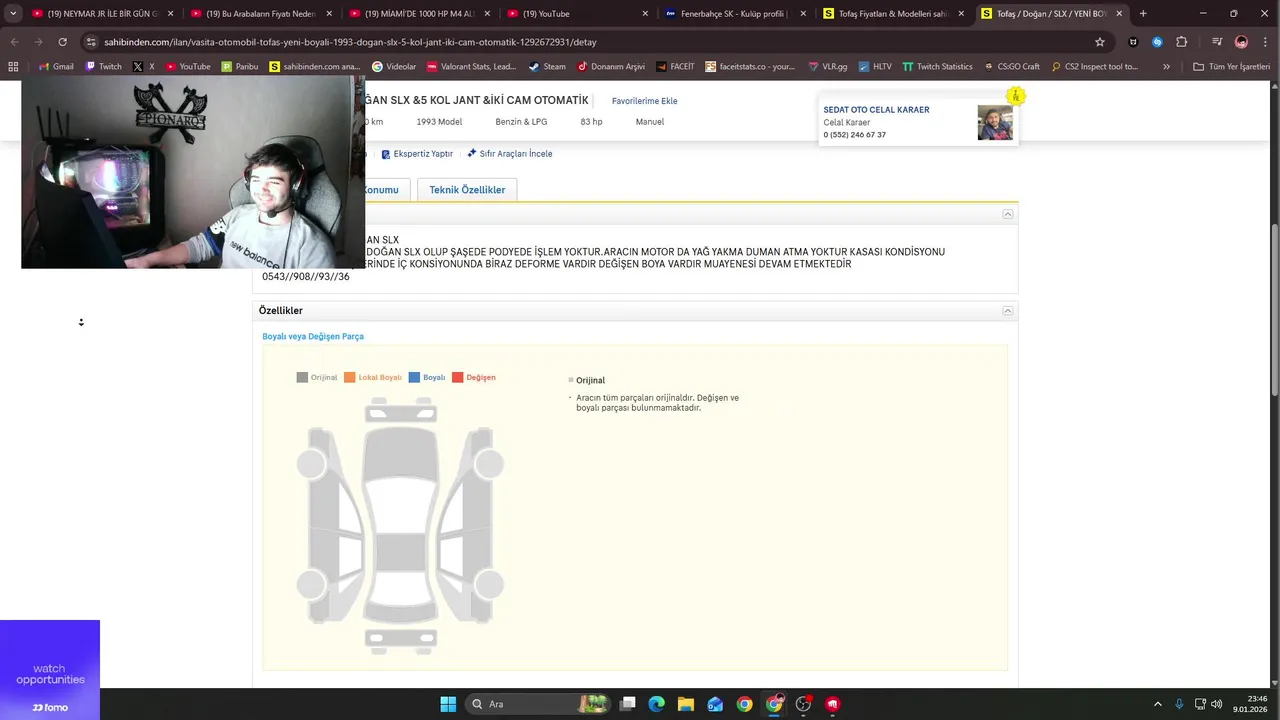The width and height of the screenshot is (1280, 720).
Task: Open the FACEIT bookmark
Action: [x=676, y=66]
